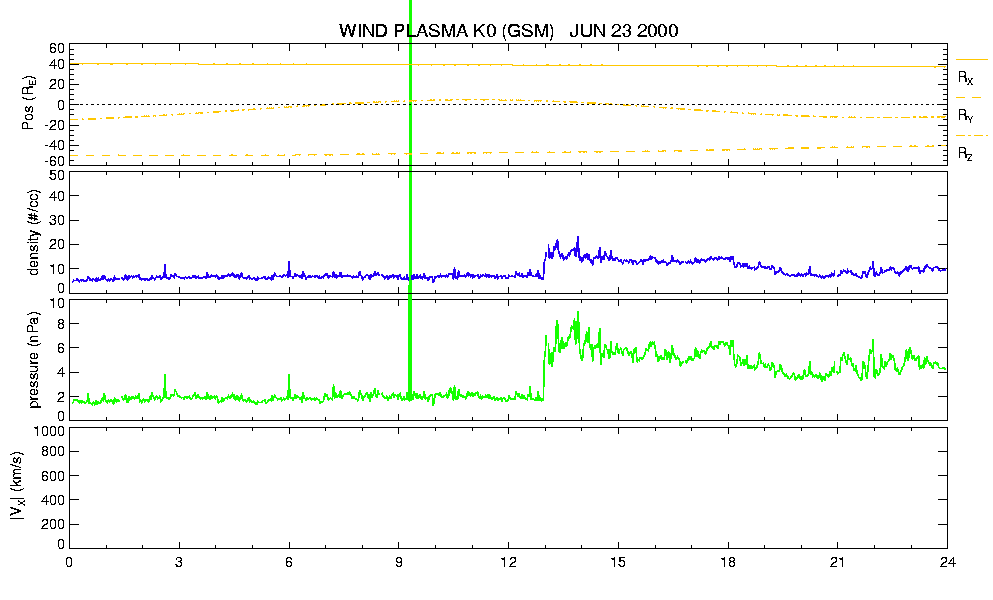The width and height of the screenshot is (993, 600).
Task: Click the 50 tick on density axis
Action: (57, 176)
